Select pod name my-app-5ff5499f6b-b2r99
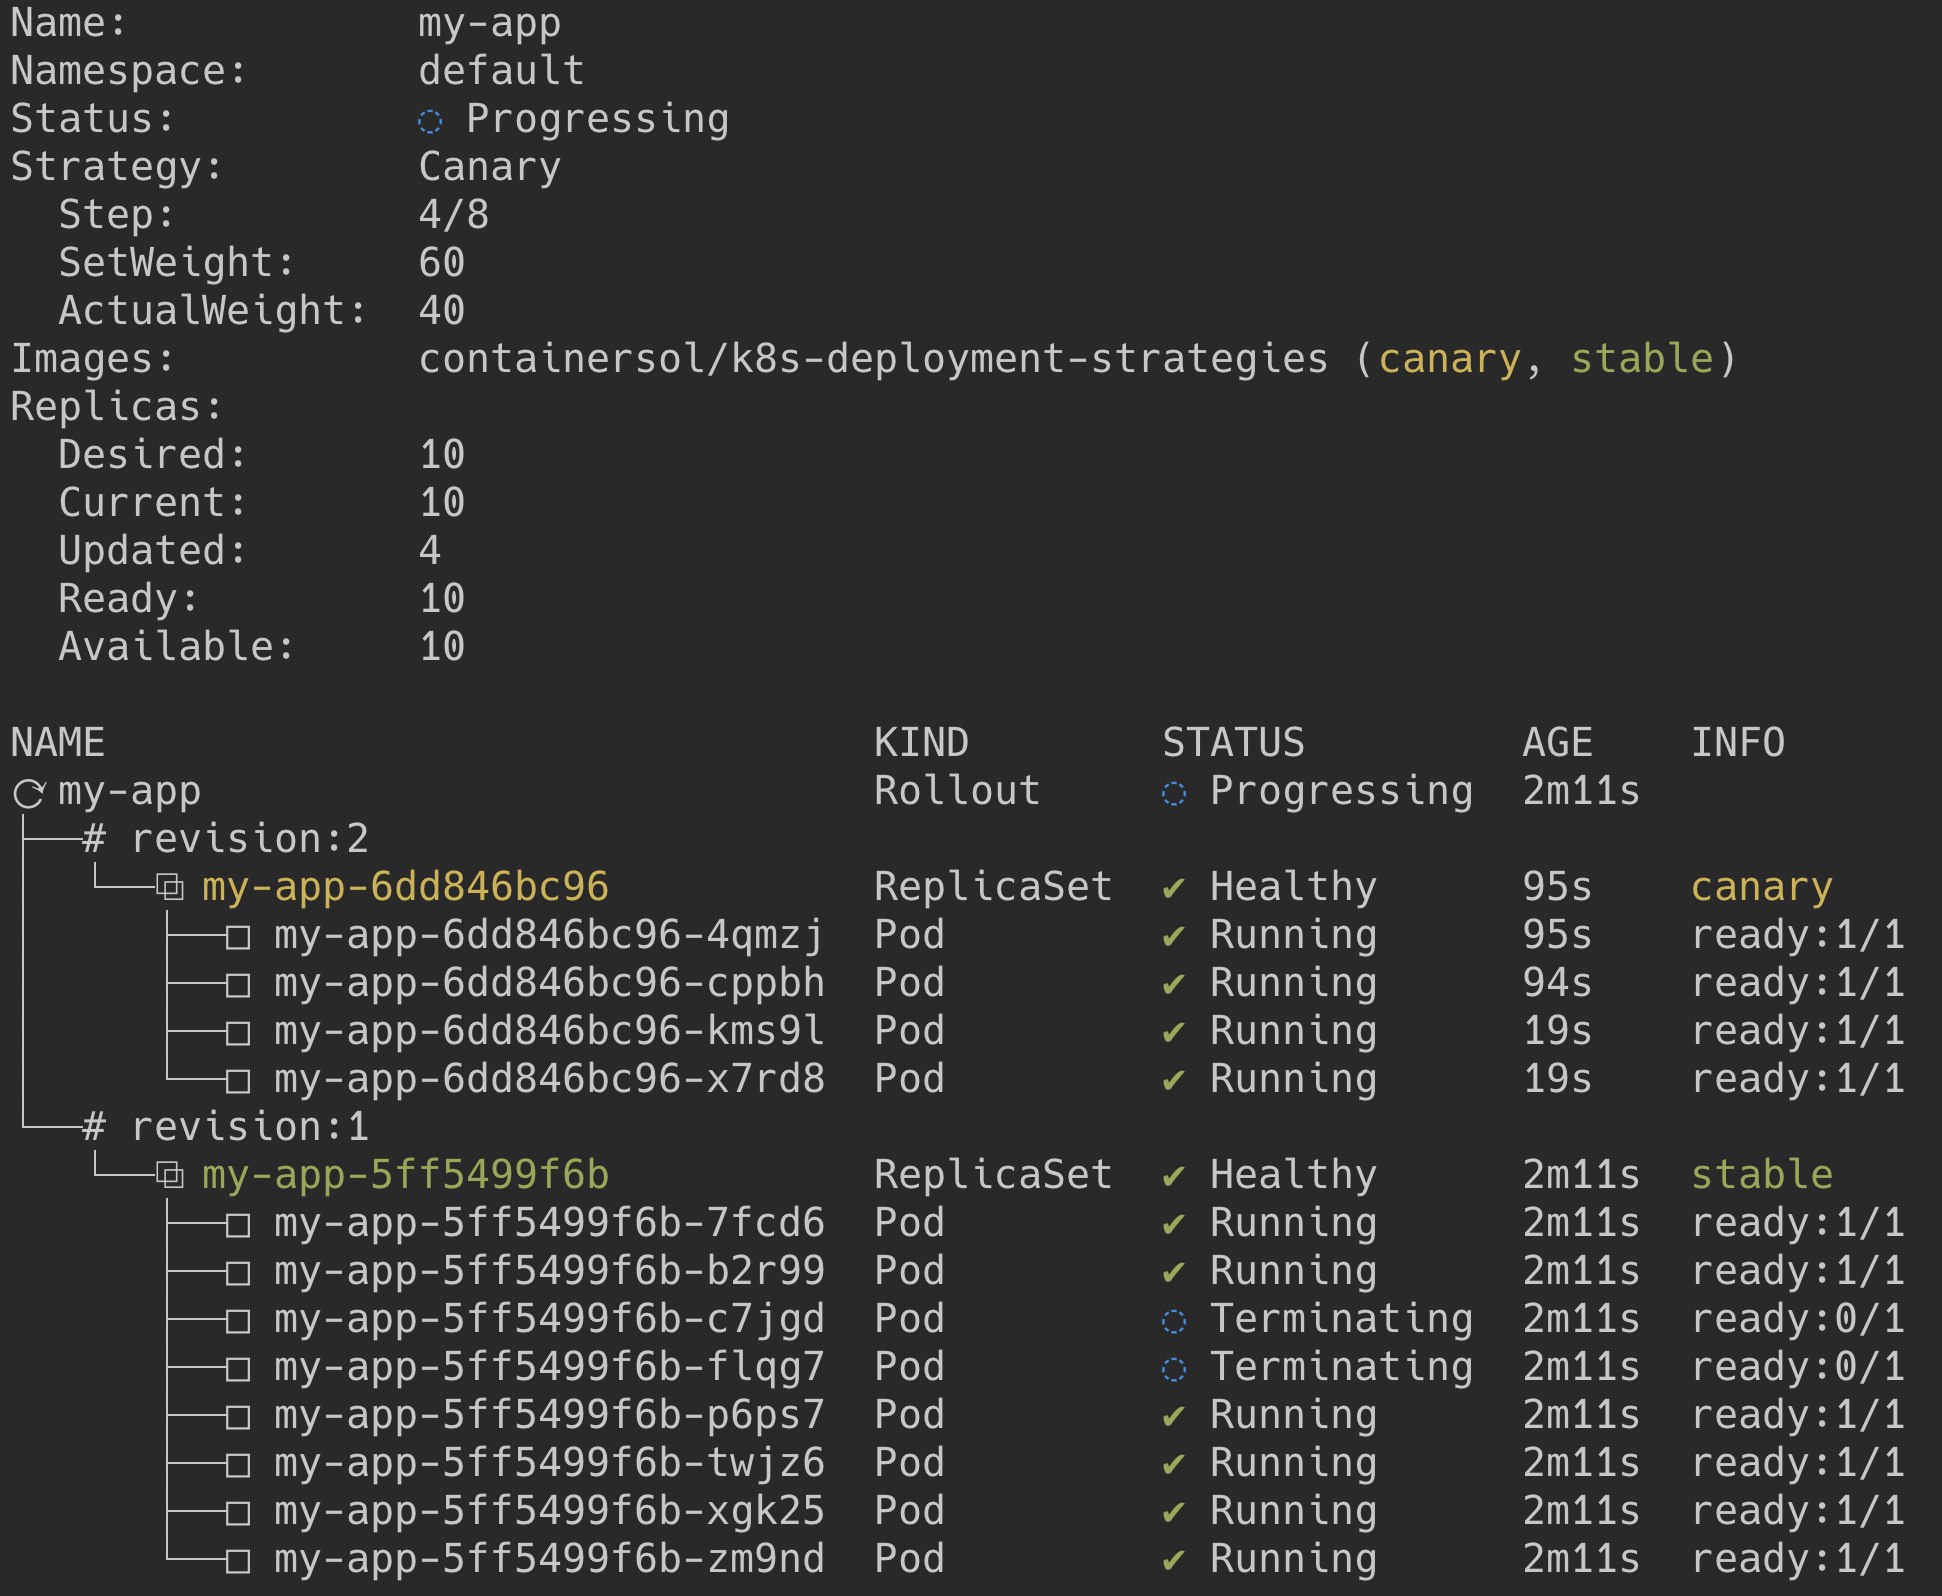Image resolution: width=1942 pixels, height=1596 pixels. 549,1271
